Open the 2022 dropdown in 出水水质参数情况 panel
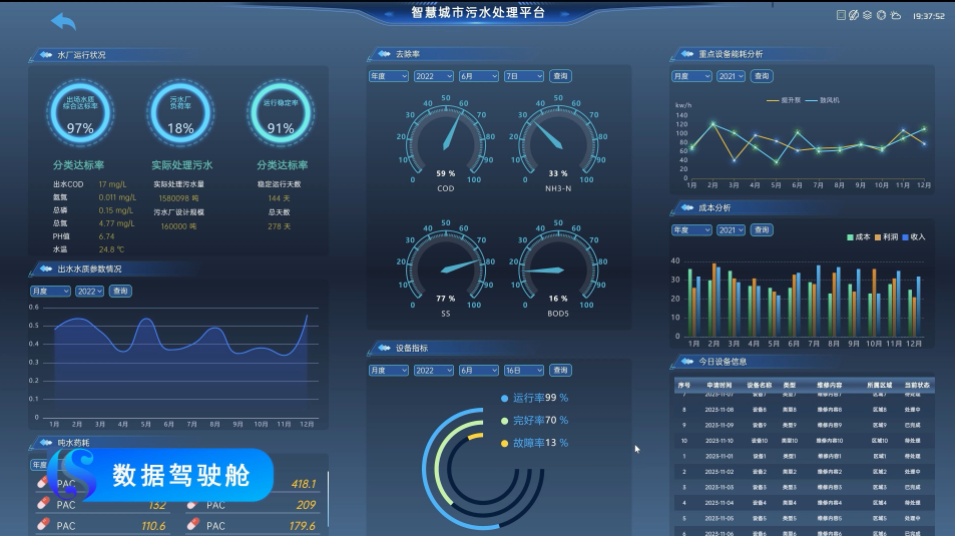Image resolution: width=955 pixels, height=536 pixels. pos(90,291)
